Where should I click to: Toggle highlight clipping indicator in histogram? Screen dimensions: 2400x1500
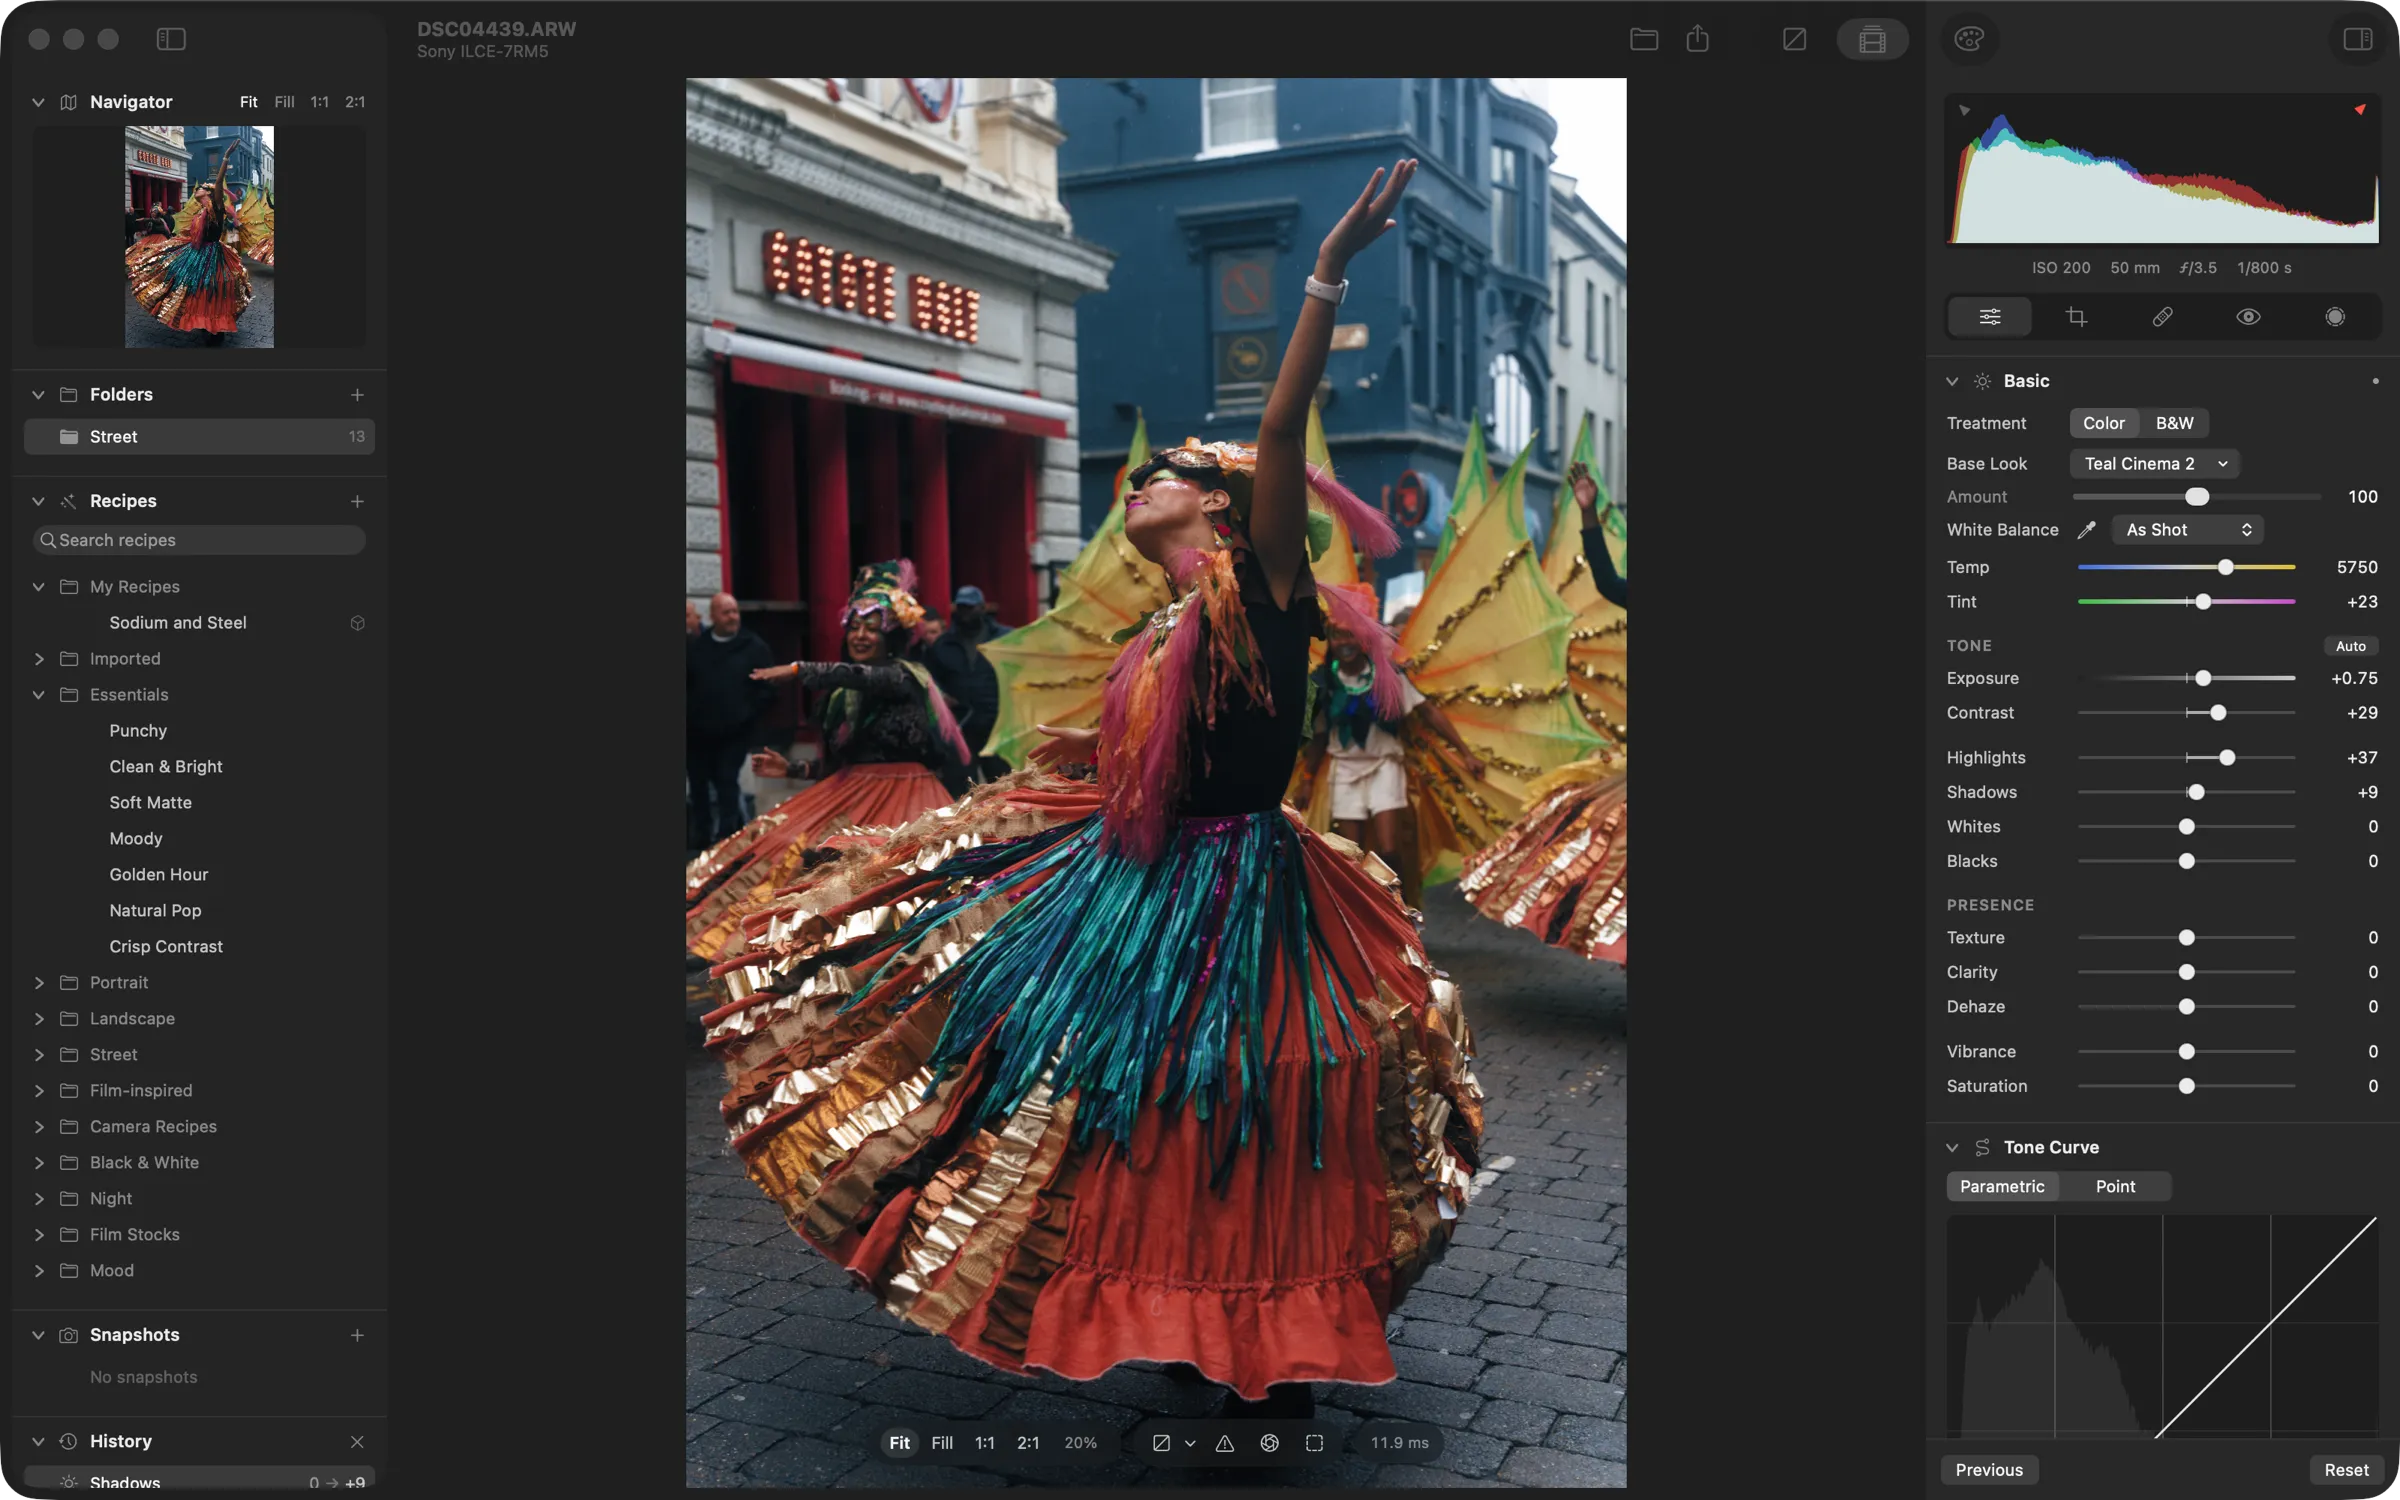point(2360,110)
